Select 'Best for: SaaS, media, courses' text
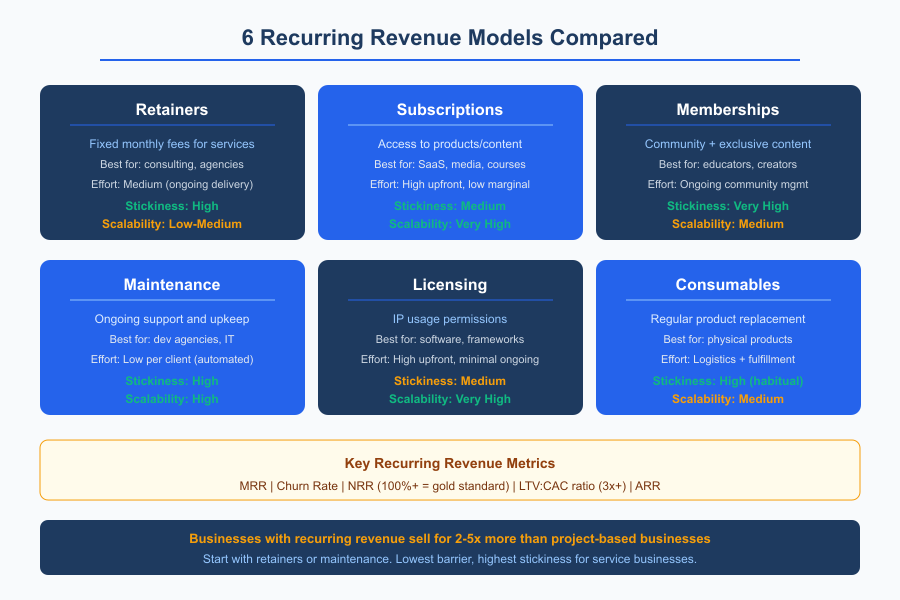 pos(450,164)
